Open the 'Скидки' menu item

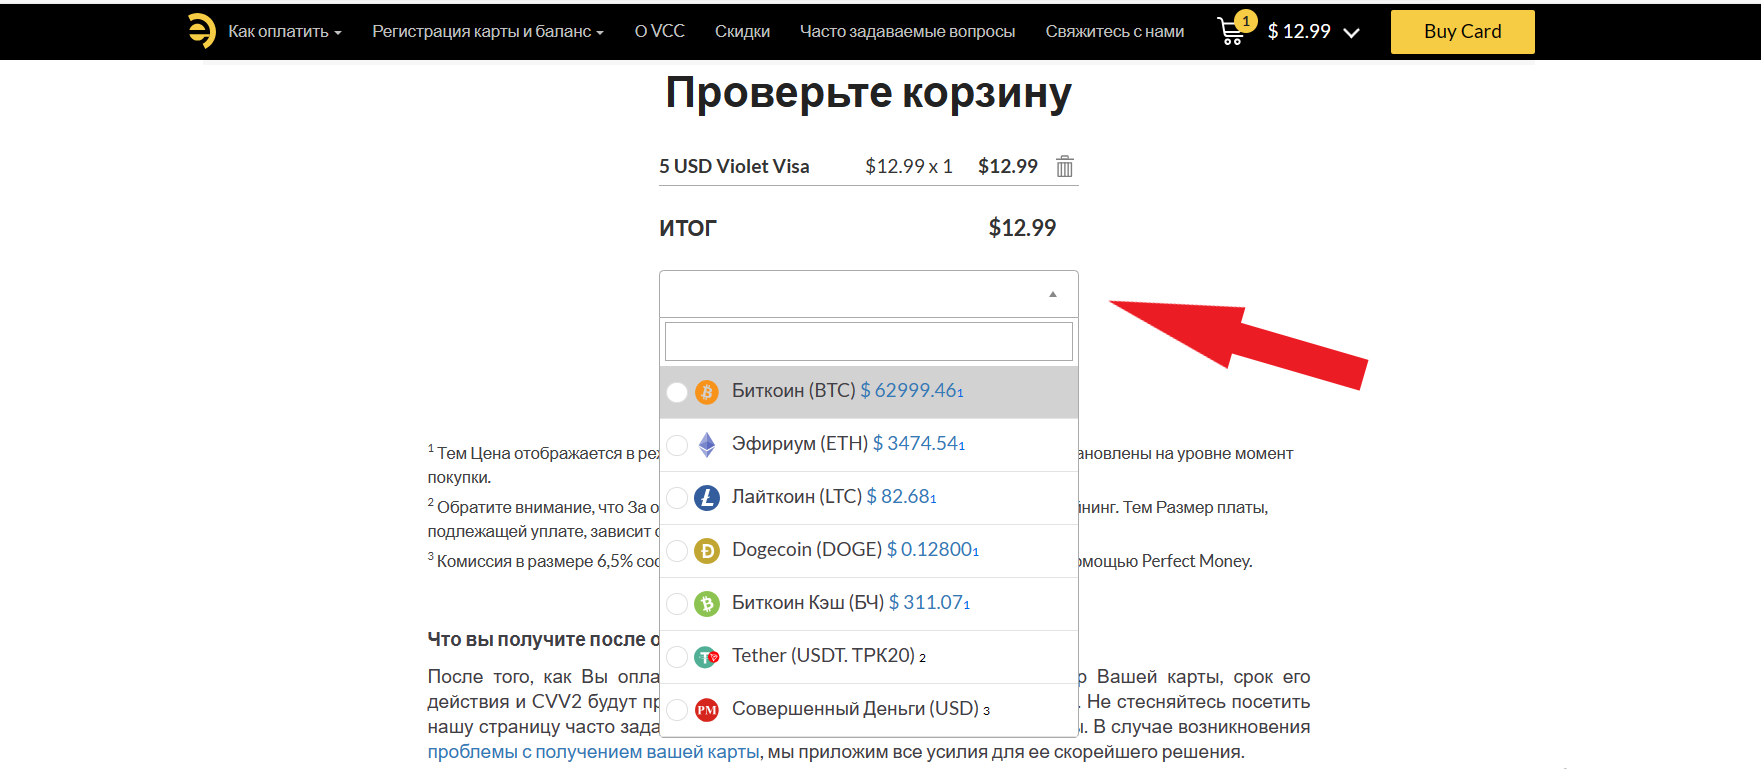(x=742, y=32)
